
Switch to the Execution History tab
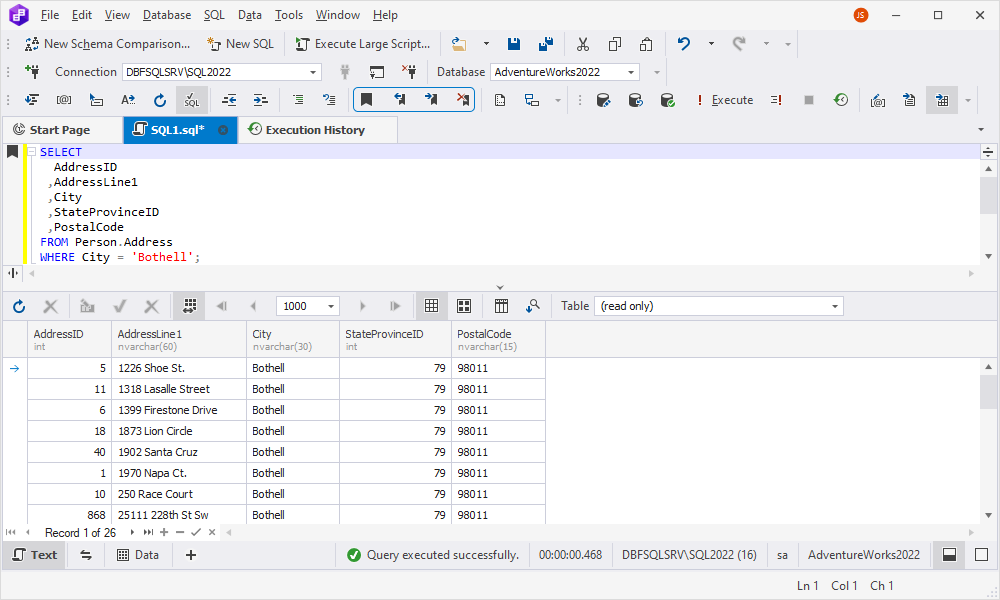click(317, 130)
